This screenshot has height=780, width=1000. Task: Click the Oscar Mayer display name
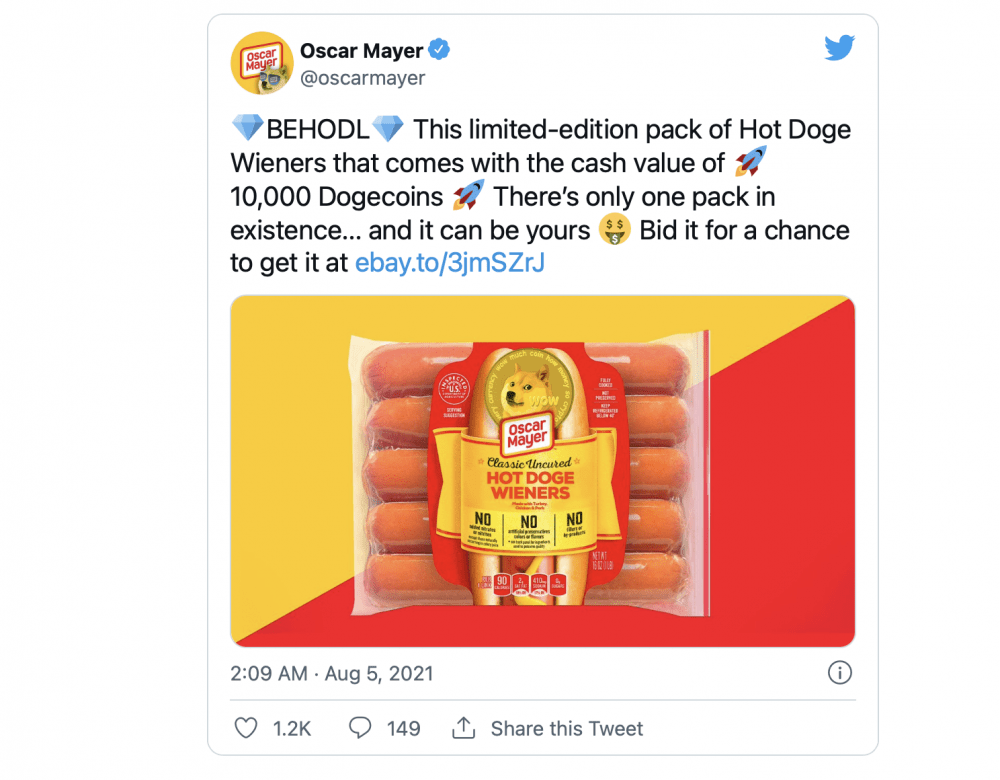[x=361, y=51]
